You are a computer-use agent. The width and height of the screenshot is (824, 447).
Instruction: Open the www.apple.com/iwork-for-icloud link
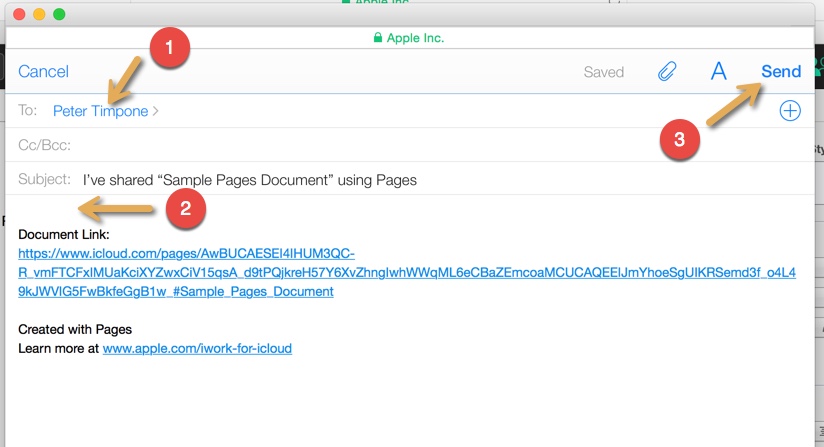pyautogui.click(x=197, y=348)
